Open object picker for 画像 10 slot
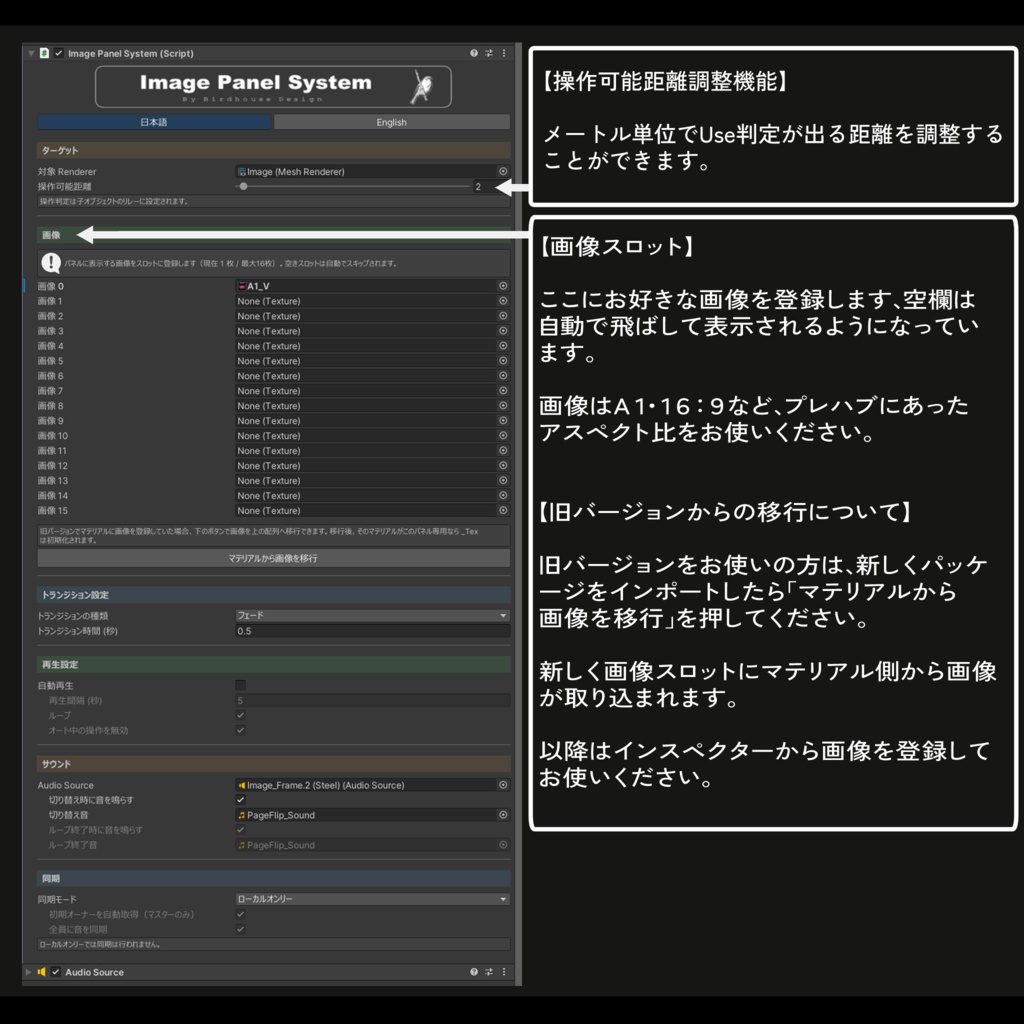This screenshot has width=1024, height=1024. 503,436
